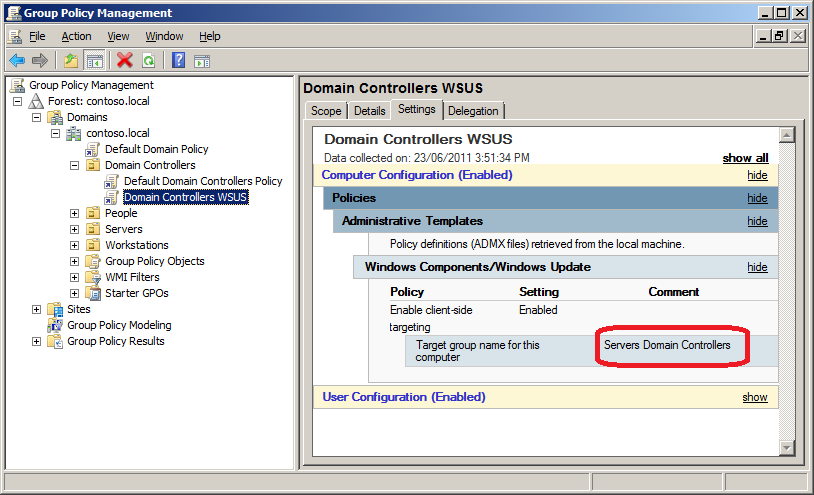The image size is (814, 495).
Task: Expand the WMI Filters node
Action: pyautogui.click(x=75, y=277)
